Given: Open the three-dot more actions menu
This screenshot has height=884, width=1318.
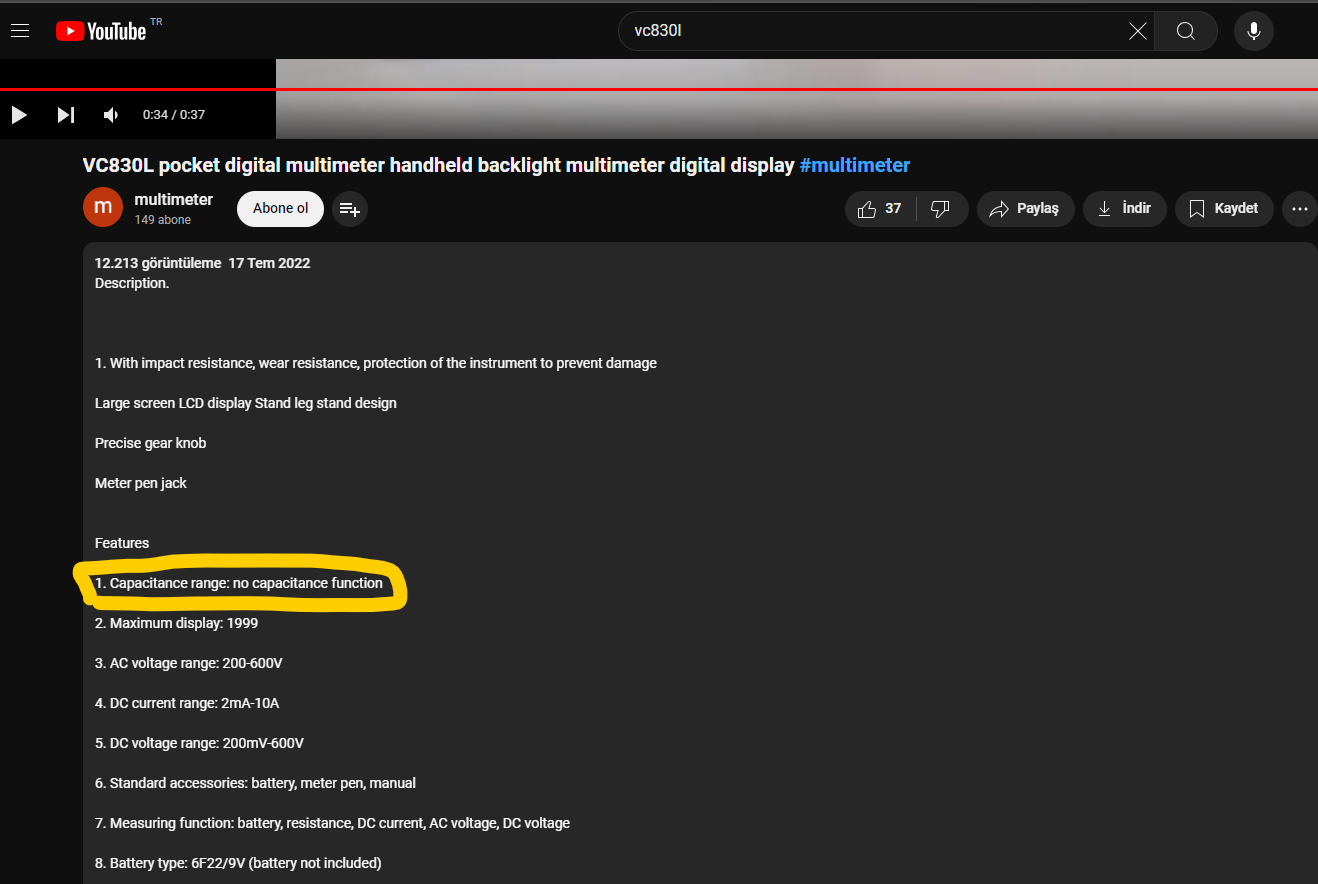Looking at the screenshot, I should pos(1300,209).
